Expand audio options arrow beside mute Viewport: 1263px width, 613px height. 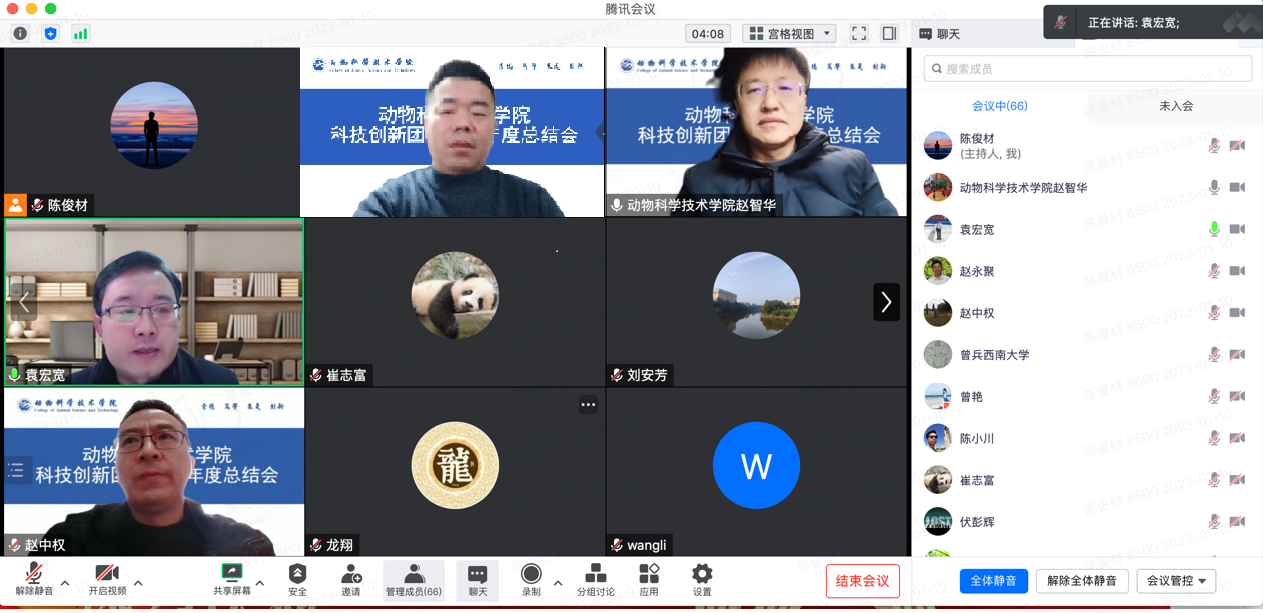tap(65, 582)
